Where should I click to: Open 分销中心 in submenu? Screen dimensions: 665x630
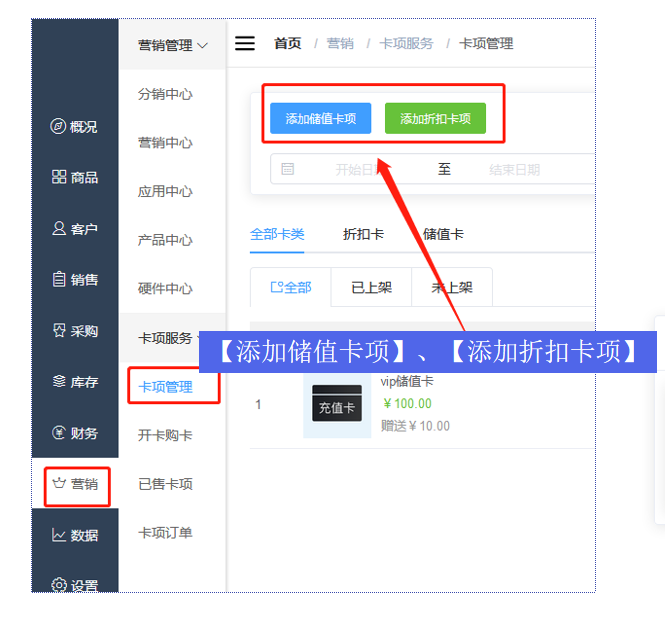pyautogui.click(x=165, y=94)
